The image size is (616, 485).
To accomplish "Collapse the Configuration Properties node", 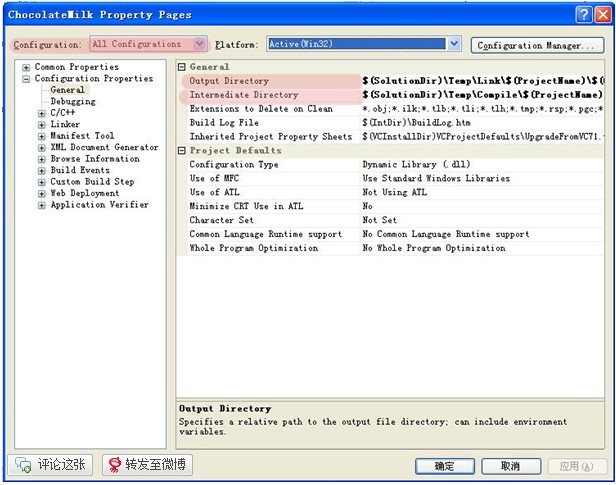I will pyautogui.click(x=26, y=79).
